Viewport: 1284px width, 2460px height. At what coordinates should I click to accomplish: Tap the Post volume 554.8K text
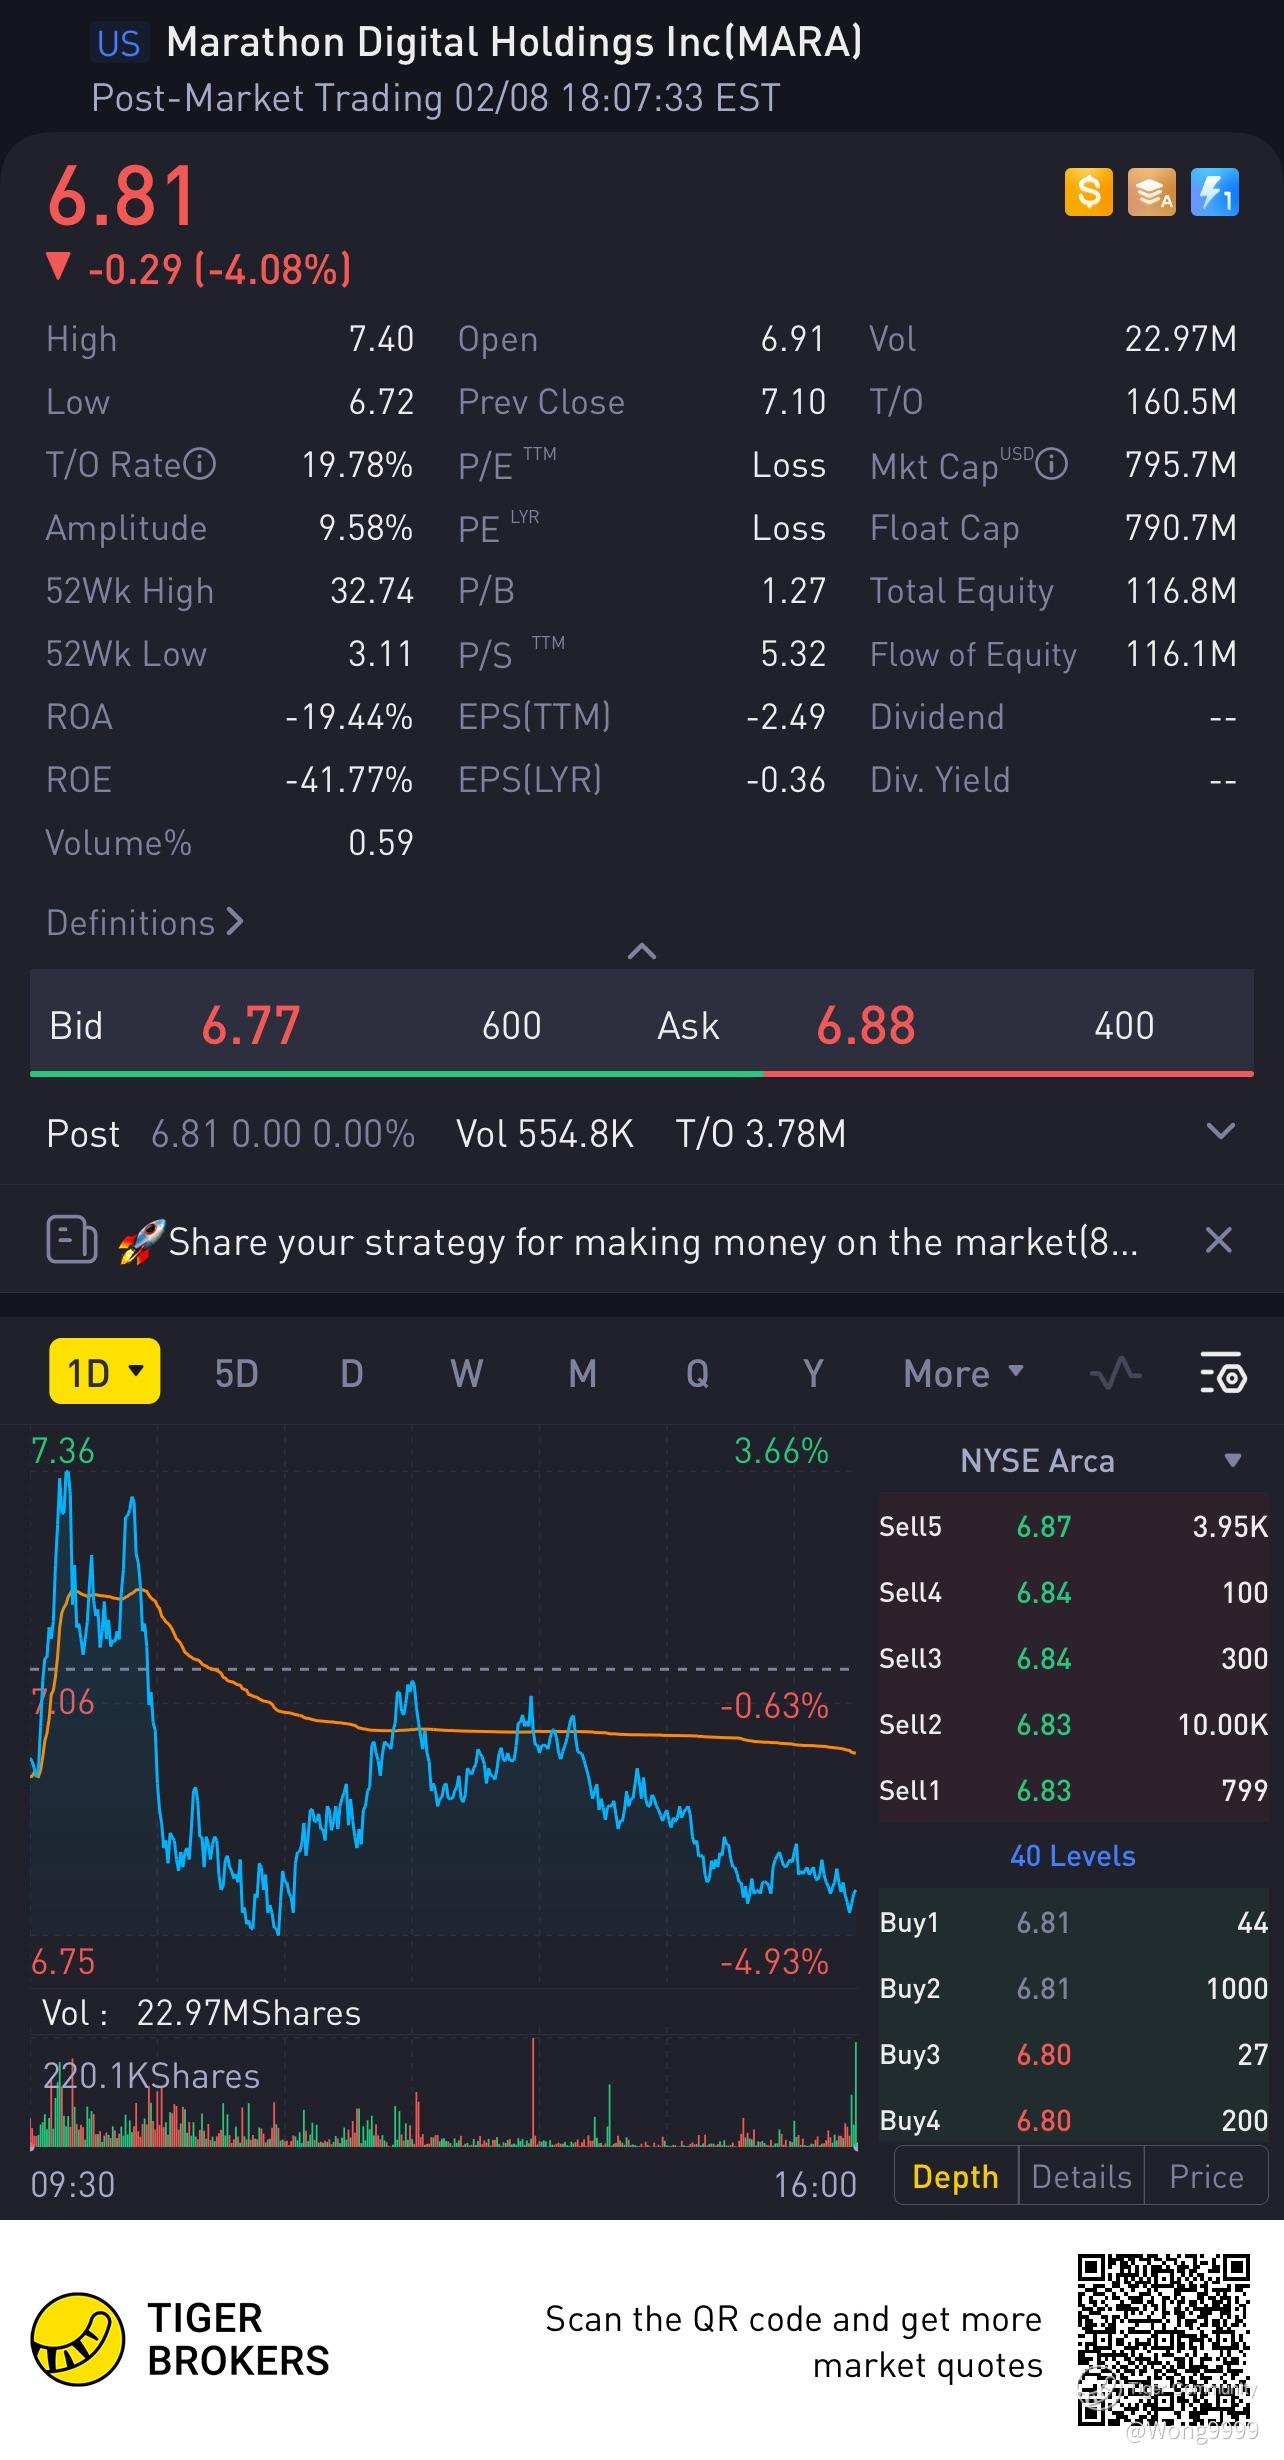(x=545, y=1133)
